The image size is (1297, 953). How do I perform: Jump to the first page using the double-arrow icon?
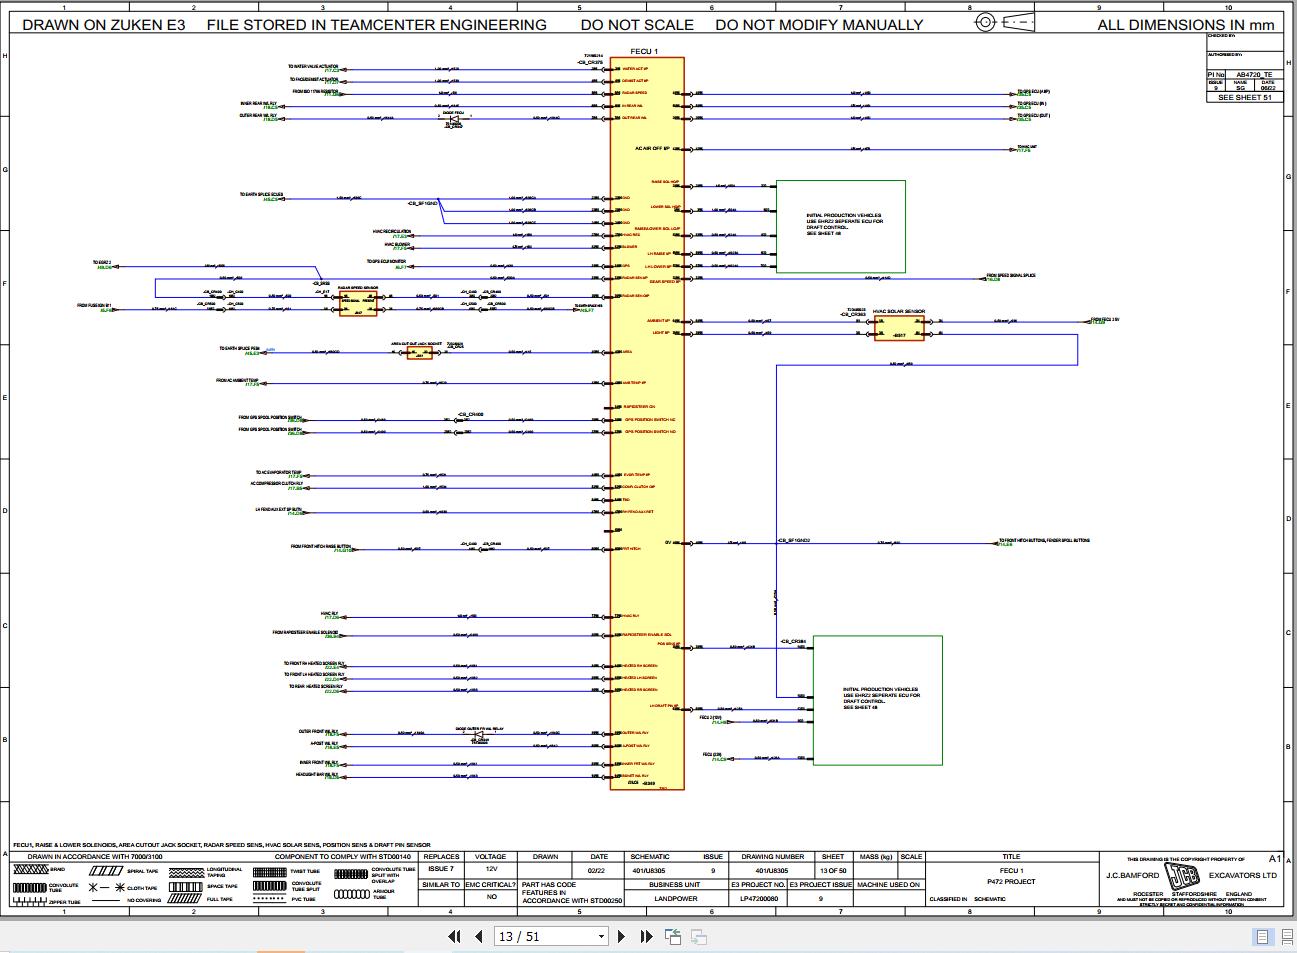(x=455, y=936)
